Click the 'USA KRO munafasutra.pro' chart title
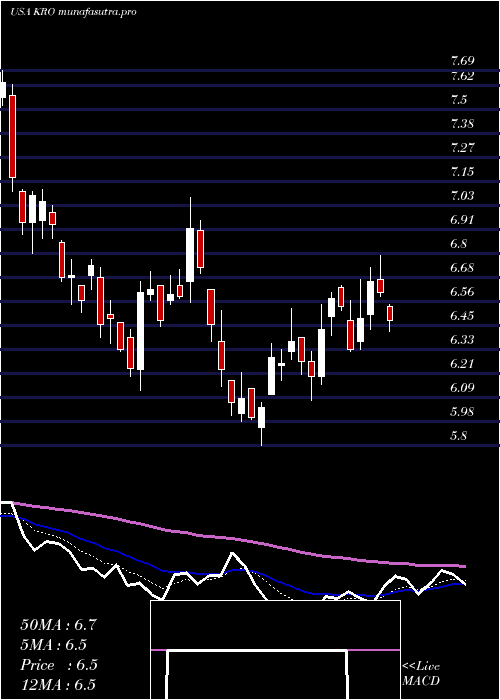The width and height of the screenshot is (500, 700). tap(73, 12)
